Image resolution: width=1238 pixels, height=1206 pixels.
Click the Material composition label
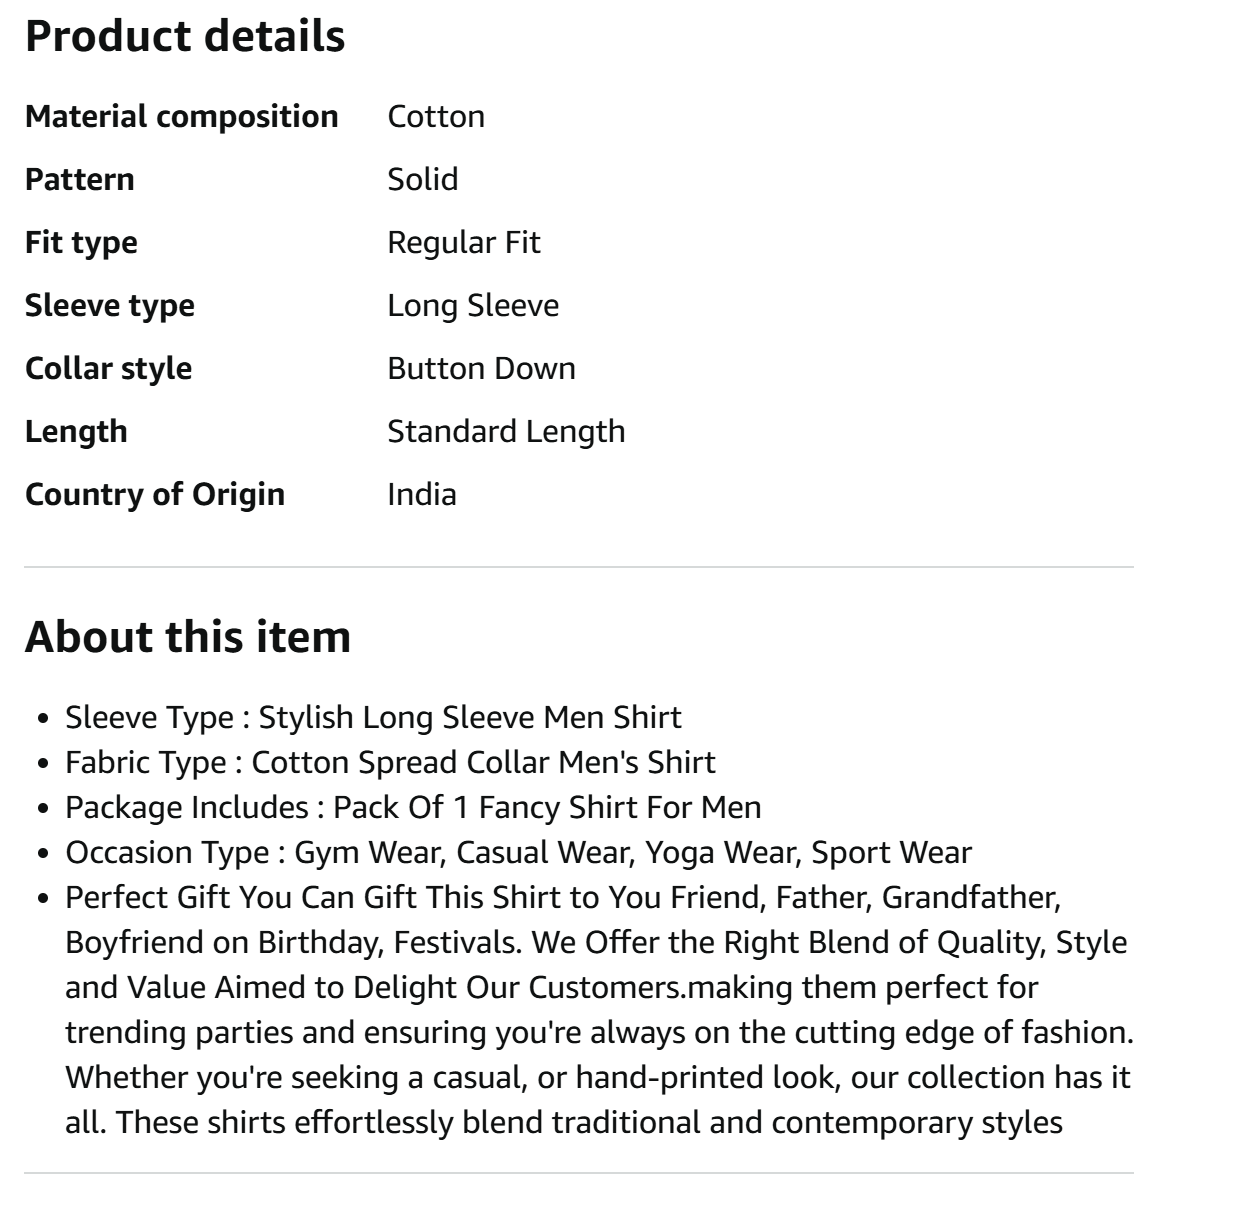point(181,116)
